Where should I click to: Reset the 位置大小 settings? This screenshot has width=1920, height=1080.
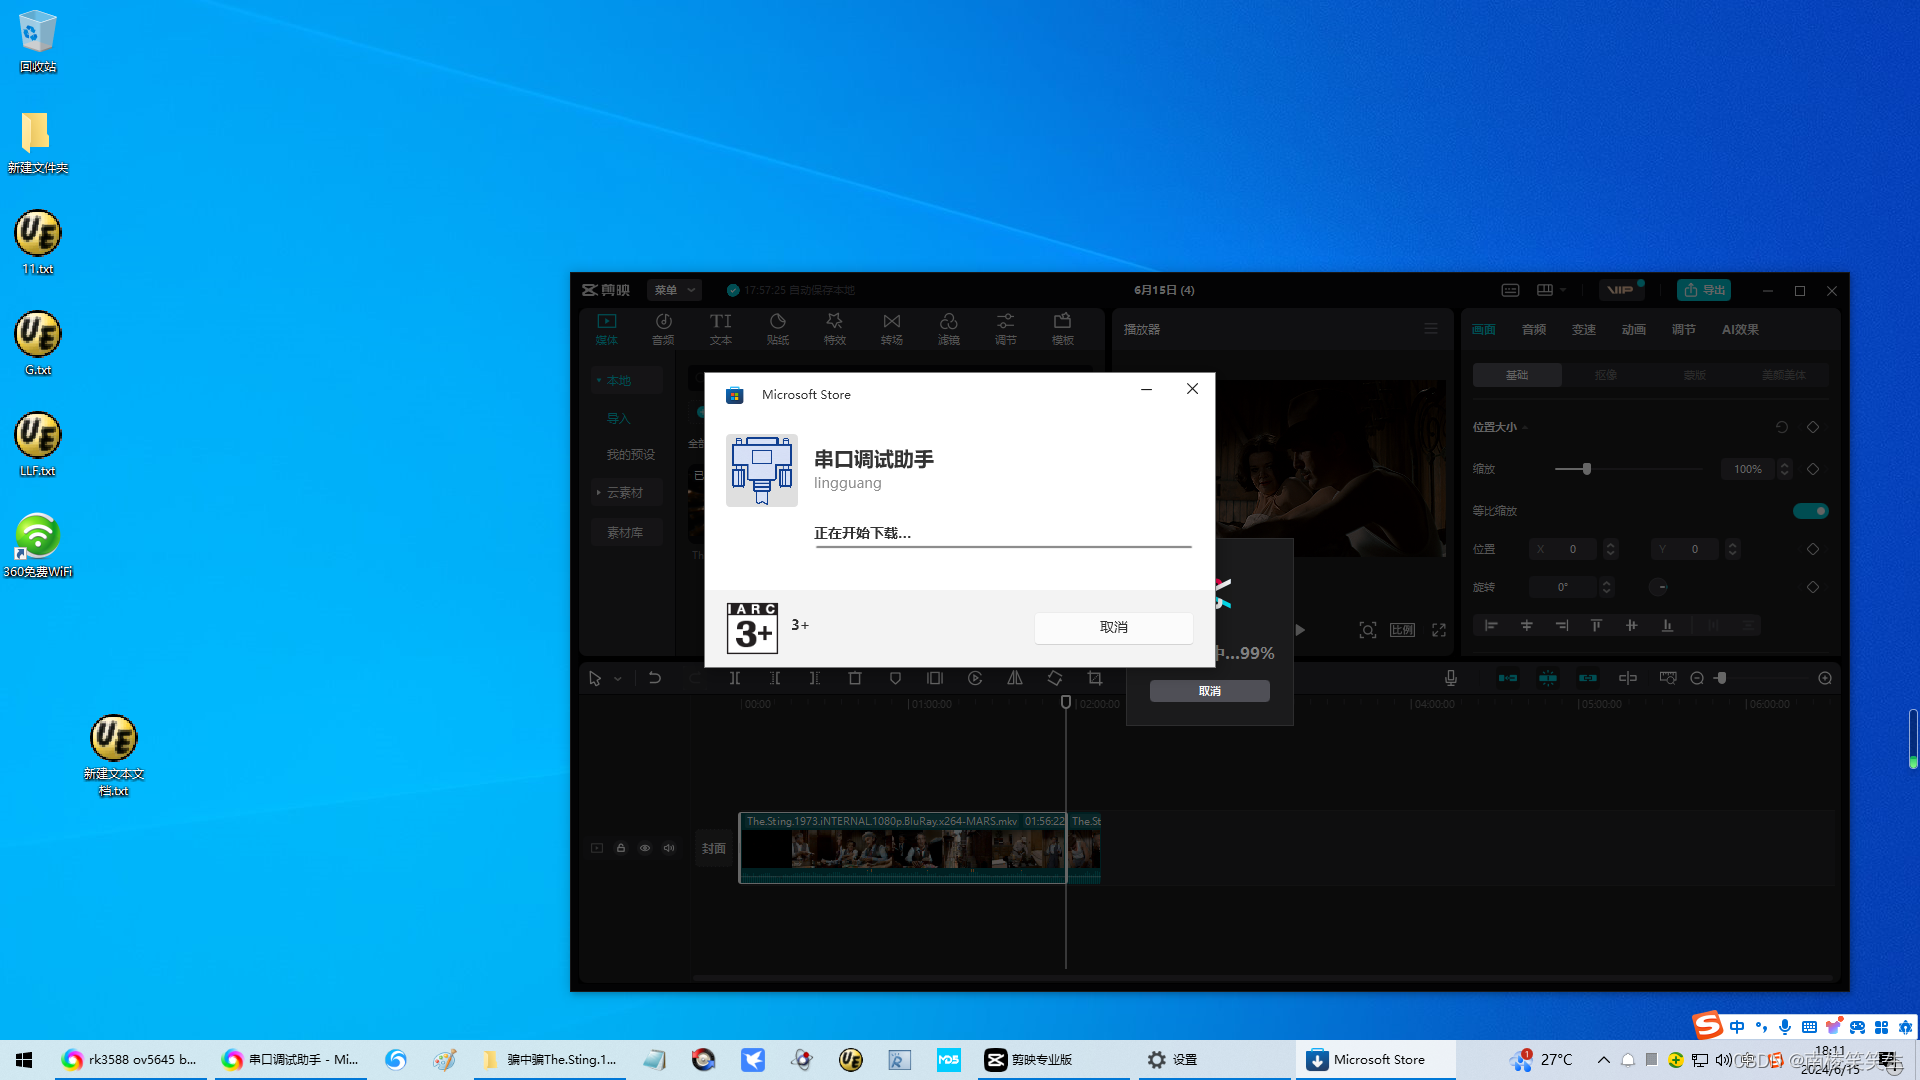click(1782, 427)
